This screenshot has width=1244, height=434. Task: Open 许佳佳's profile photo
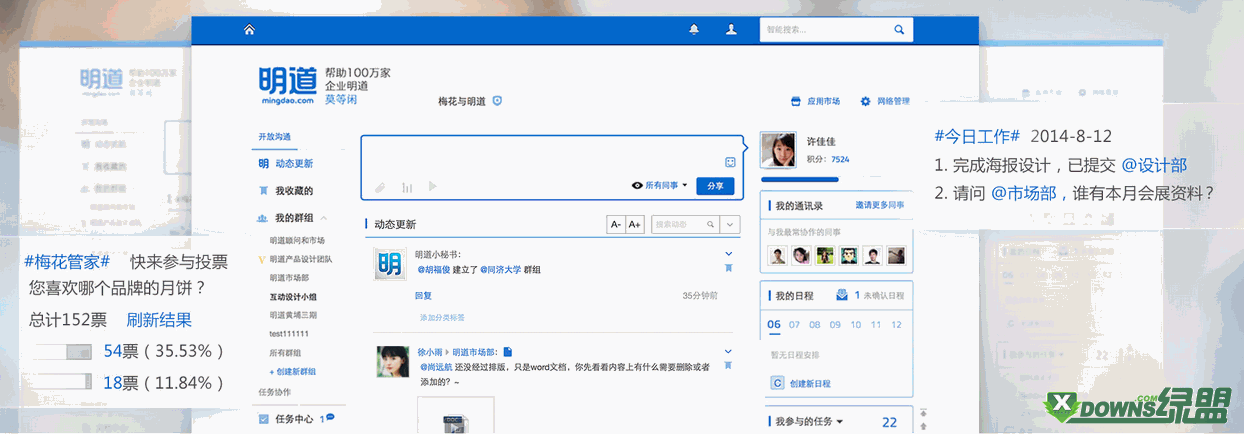point(778,151)
